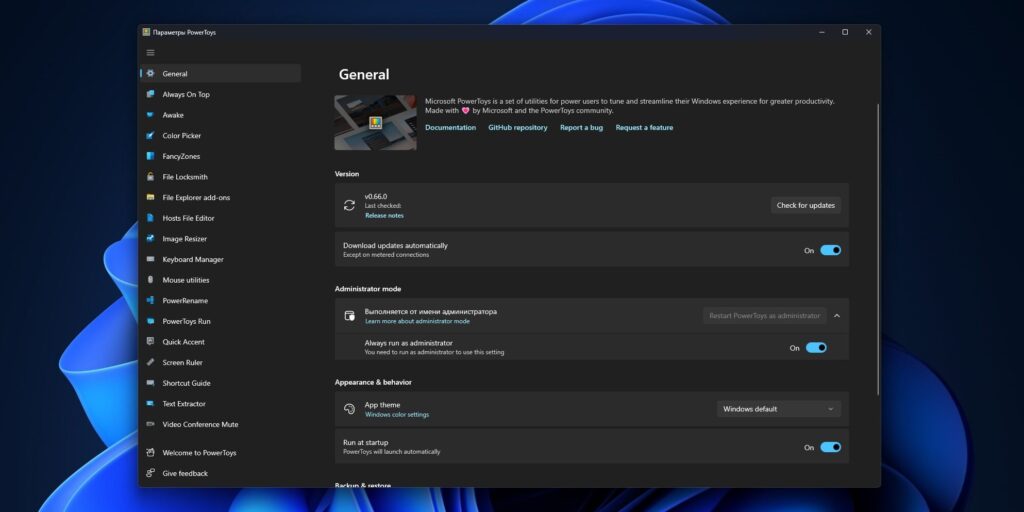Viewport: 1024px width, 512px height.
Task: Open the FancyZones settings page
Action: 220,156
